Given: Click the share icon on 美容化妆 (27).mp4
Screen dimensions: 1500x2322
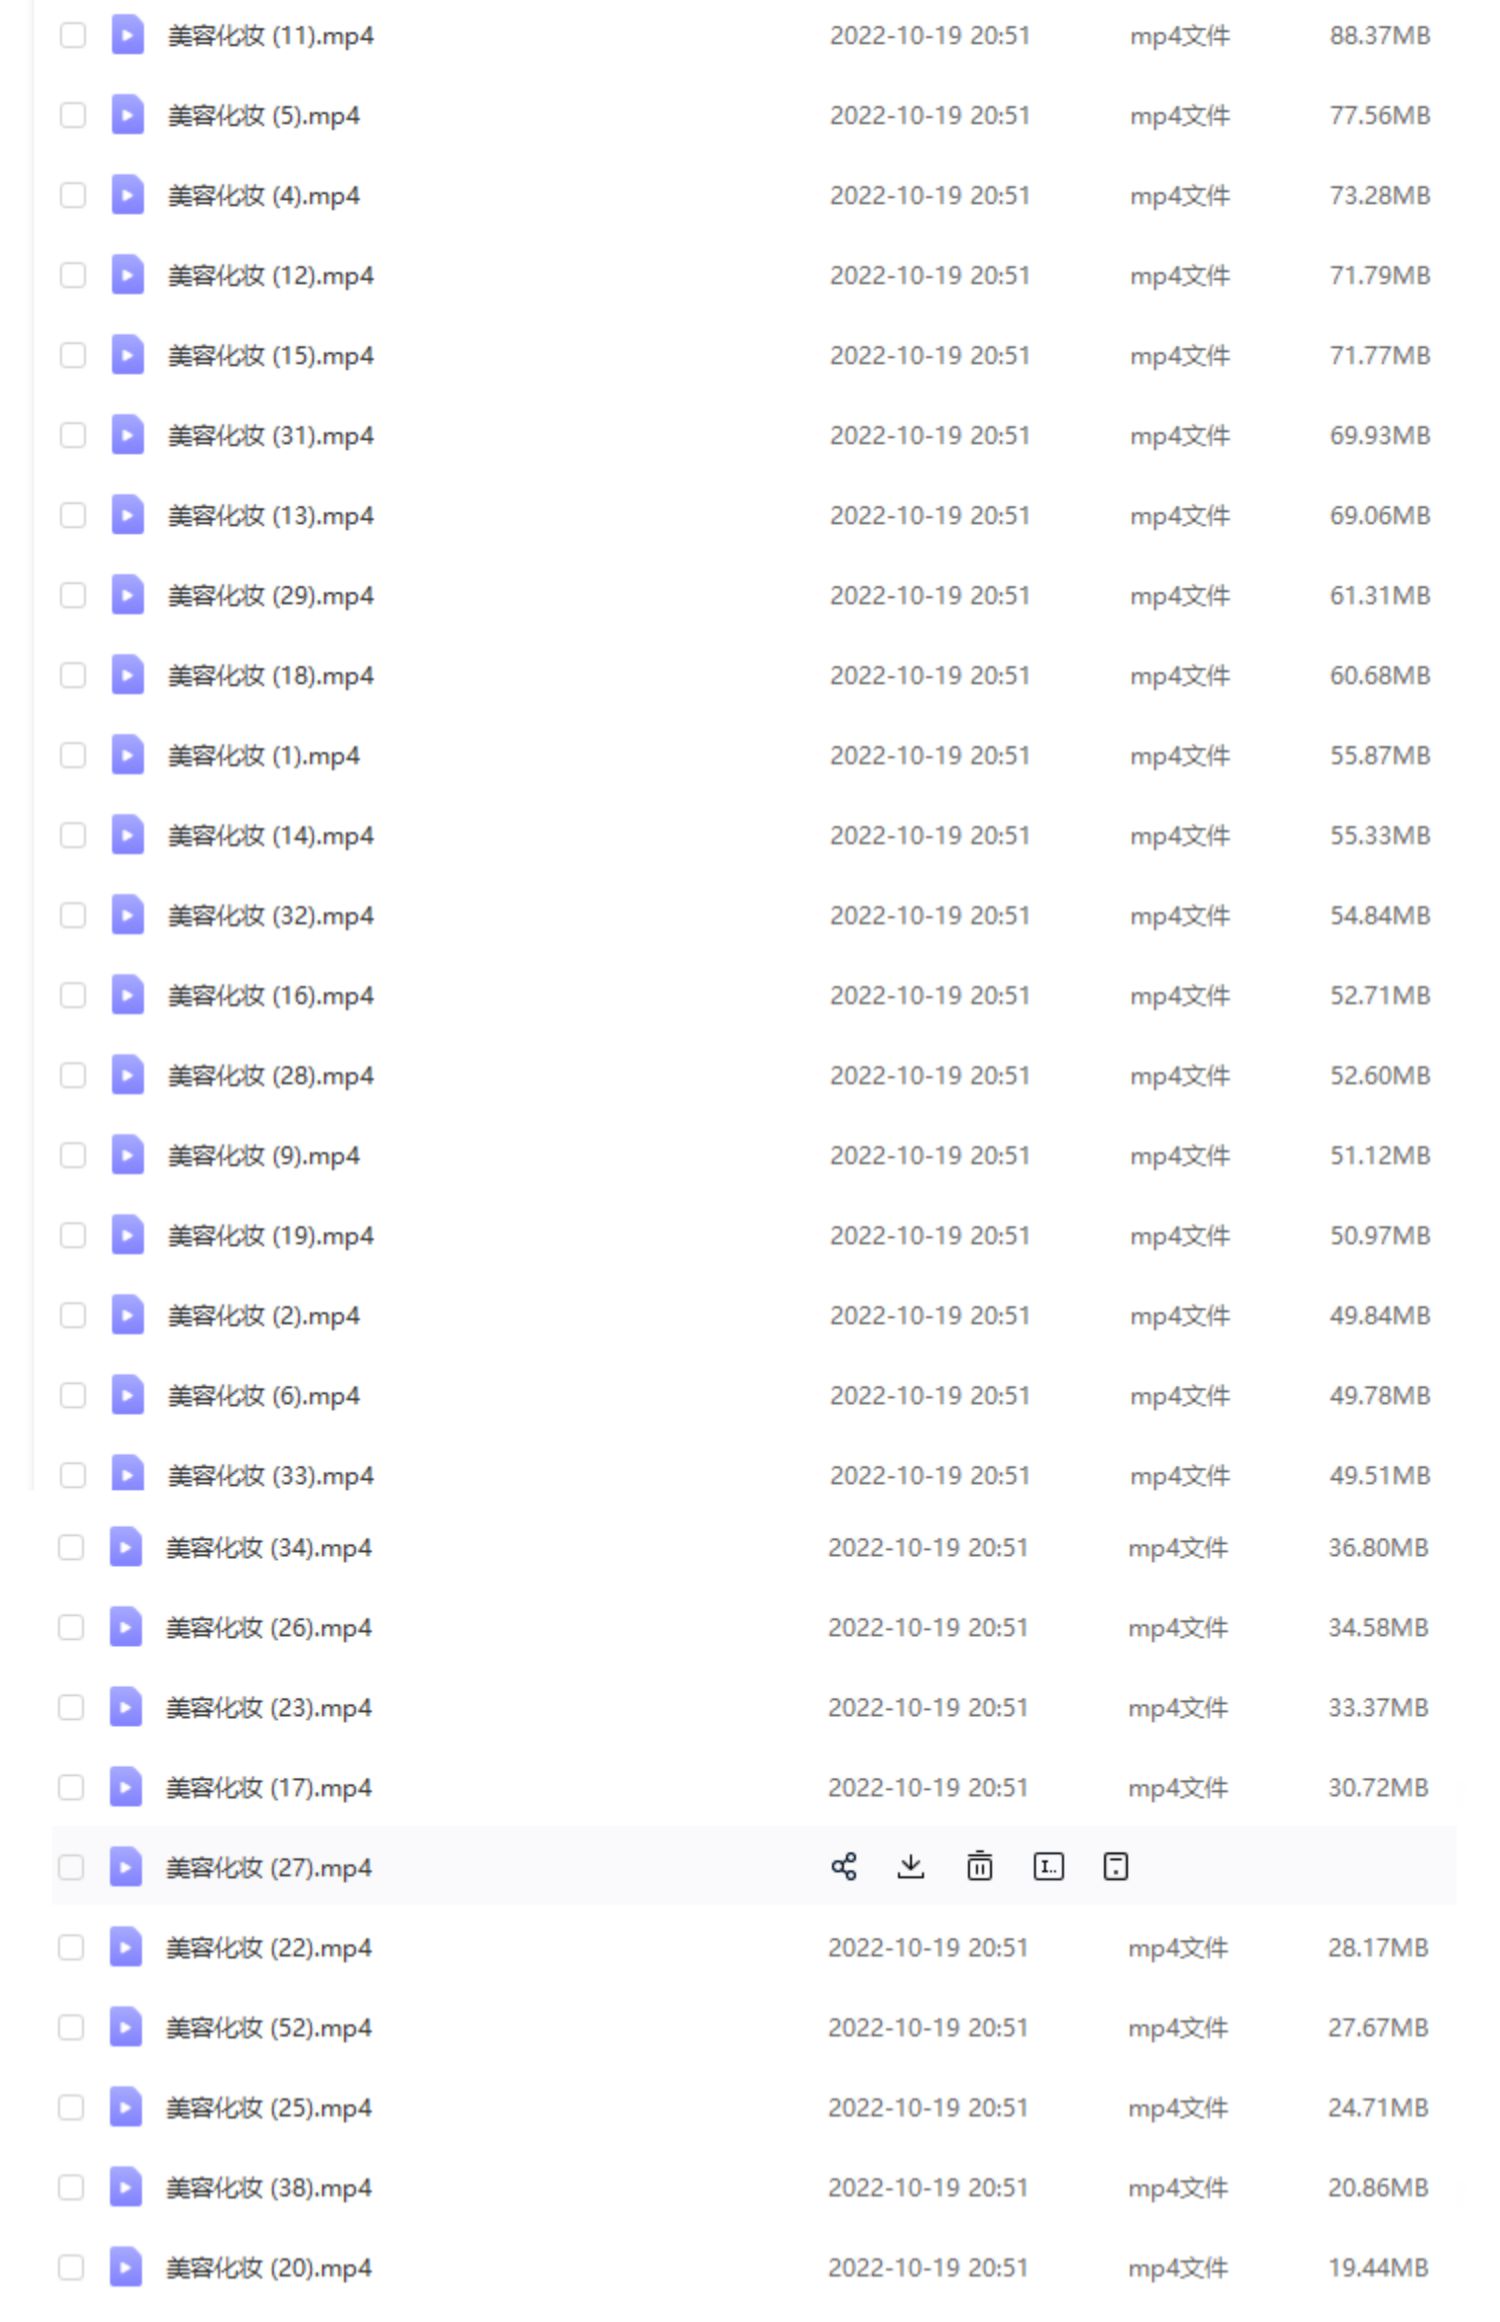Looking at the screenshot, I should (843, 1866).
